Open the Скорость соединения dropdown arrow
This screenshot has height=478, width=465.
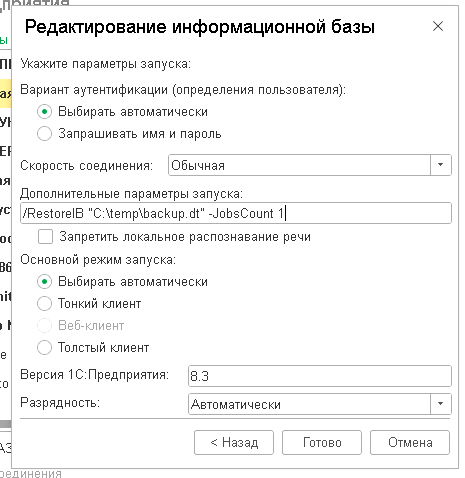(441, 165)
